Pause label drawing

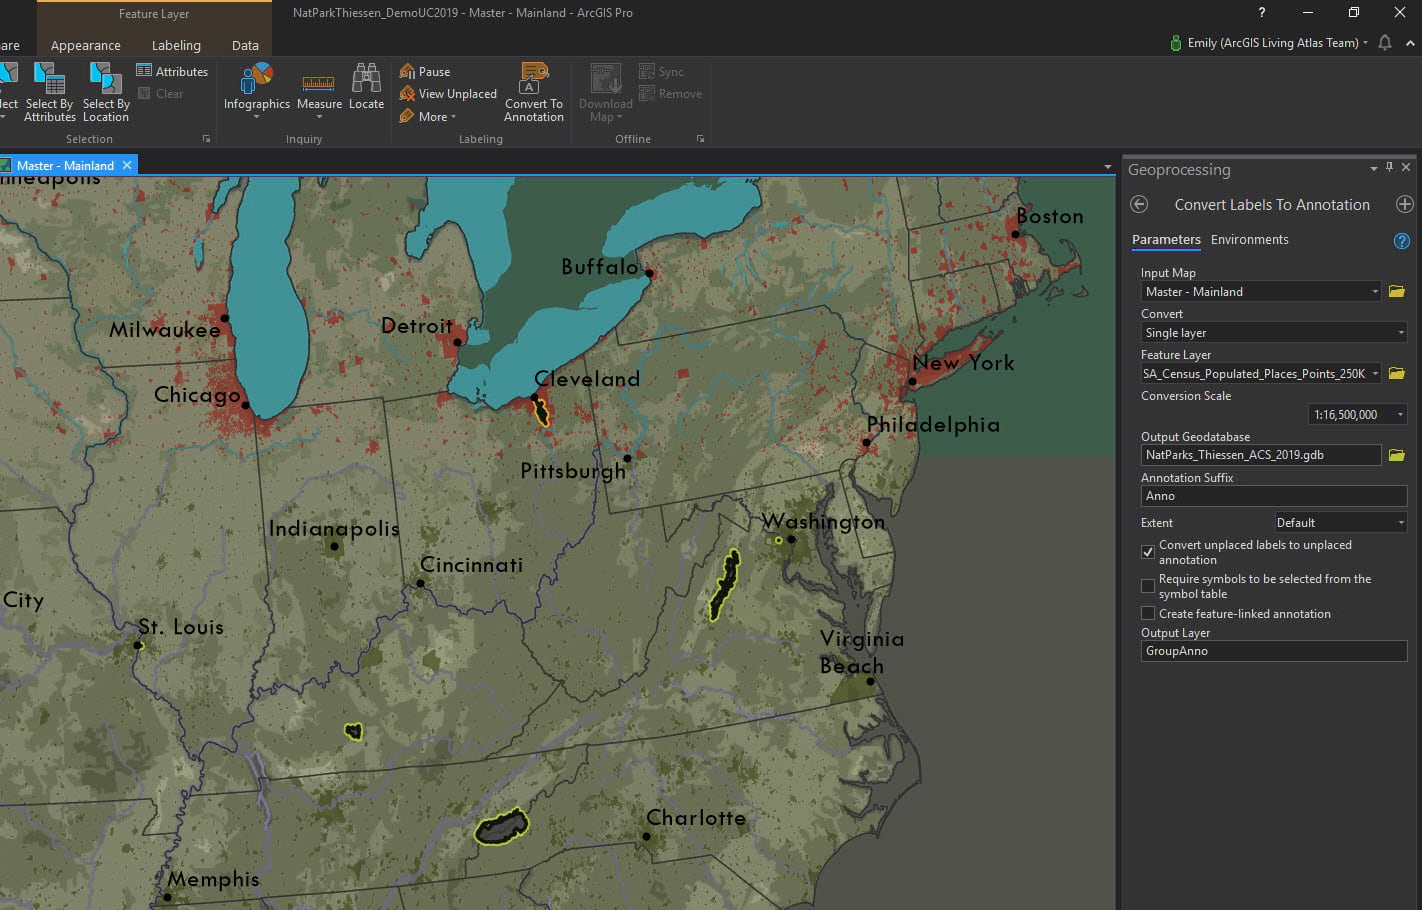point(425,72)
